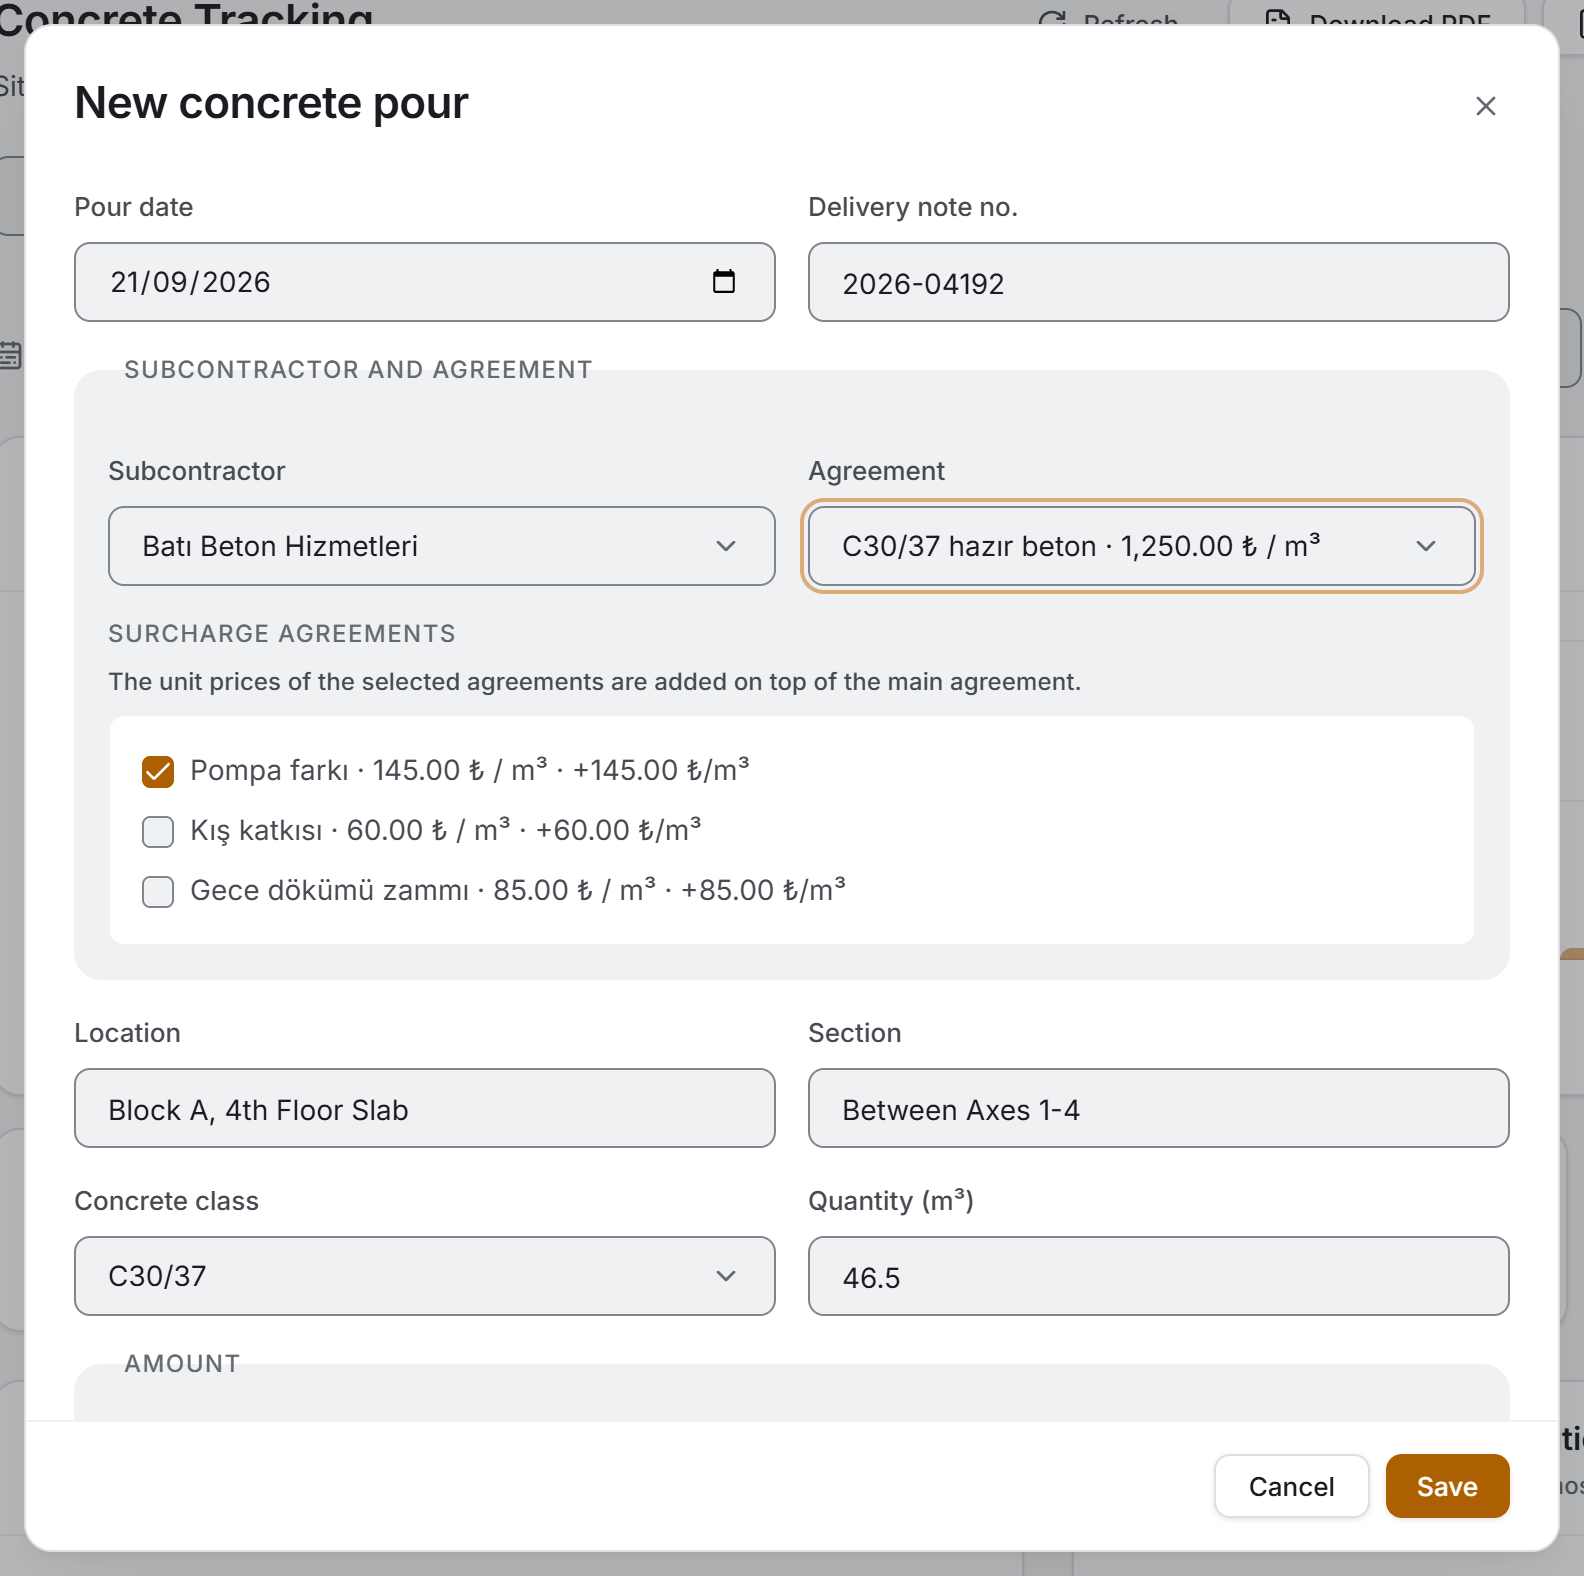Tick the Gece dökümü zammı checkbox
The width and height of the screenshot is (1584, 1576).
pos(158,891)
